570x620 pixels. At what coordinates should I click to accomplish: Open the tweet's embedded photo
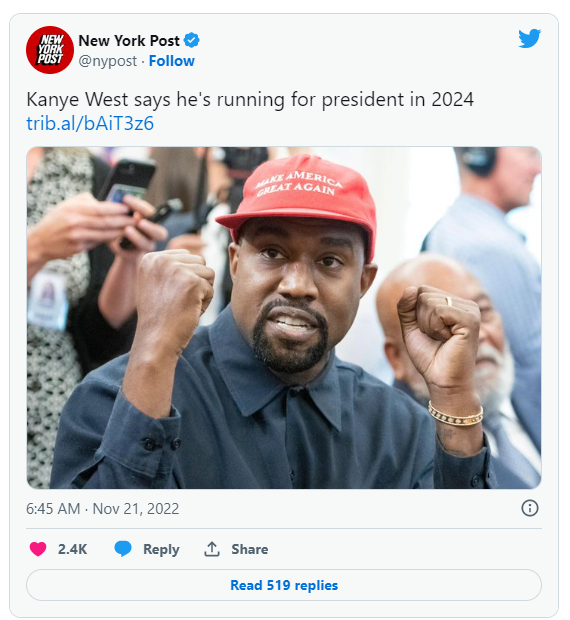point(284,318)
